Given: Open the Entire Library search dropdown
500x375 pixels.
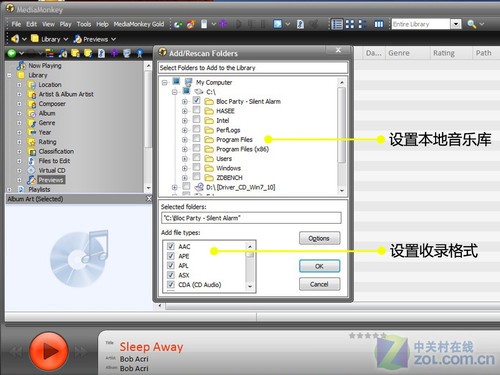Looking at the screenshot, I should pyautogui.click(x=456, y=24).
